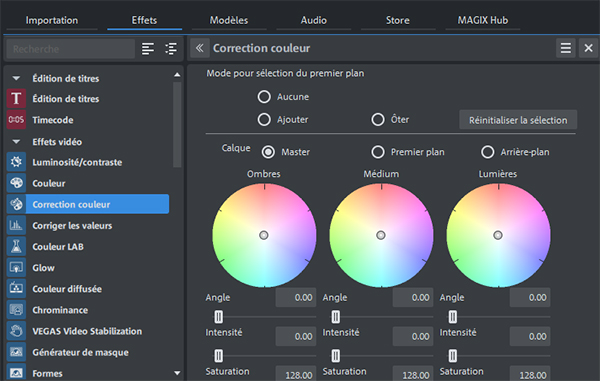Click the Médium Saturation value field

click(x=413, y=374)
